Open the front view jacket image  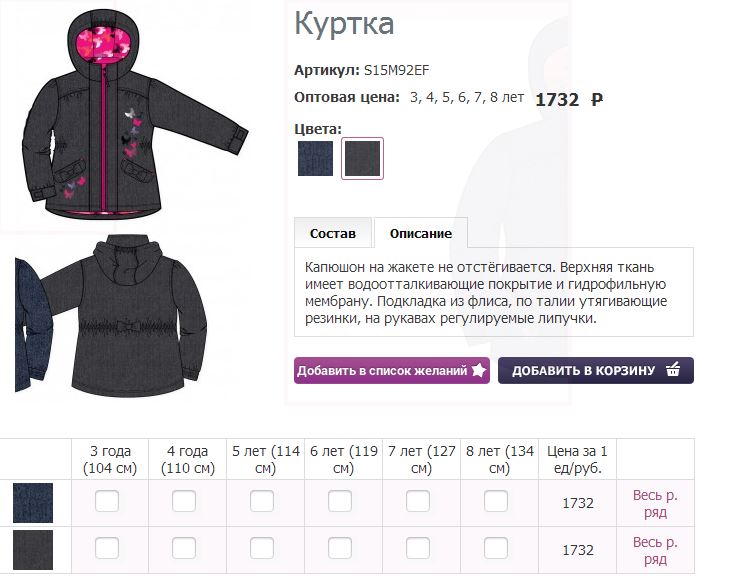point(134,114)
